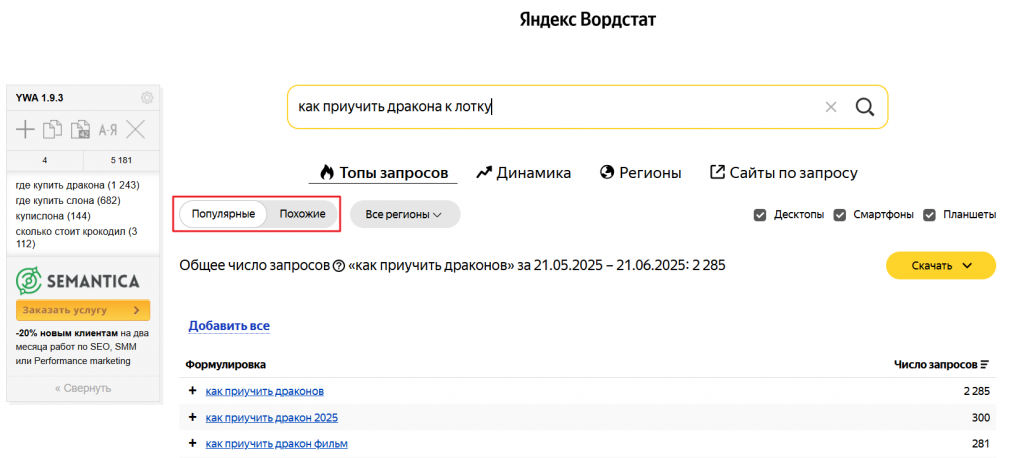
Task: Select 'сколько стоит крокодил' in YWA list
Action: [76, 238]
